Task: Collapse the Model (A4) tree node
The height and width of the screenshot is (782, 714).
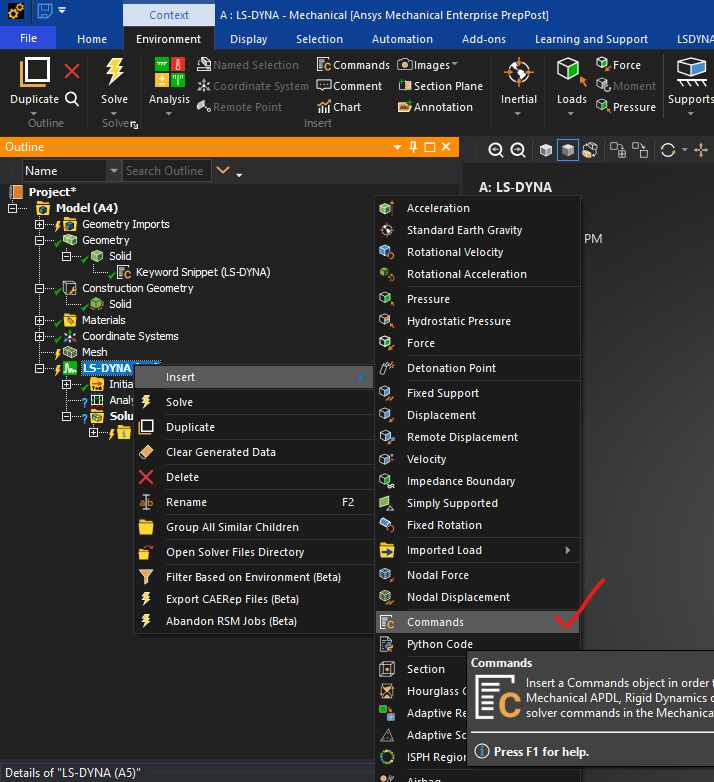Action: point(12,208)
